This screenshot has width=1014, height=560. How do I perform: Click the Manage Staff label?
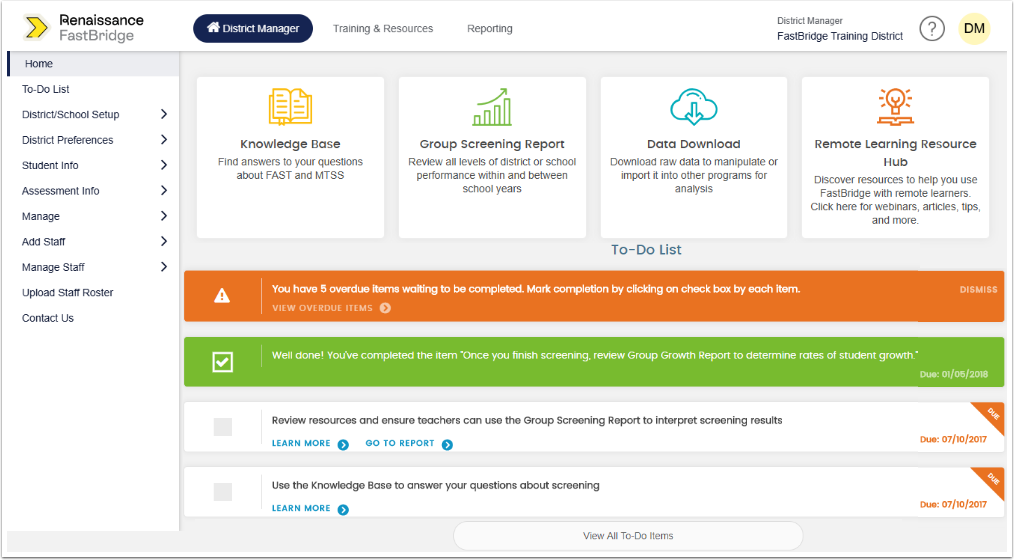53,267
